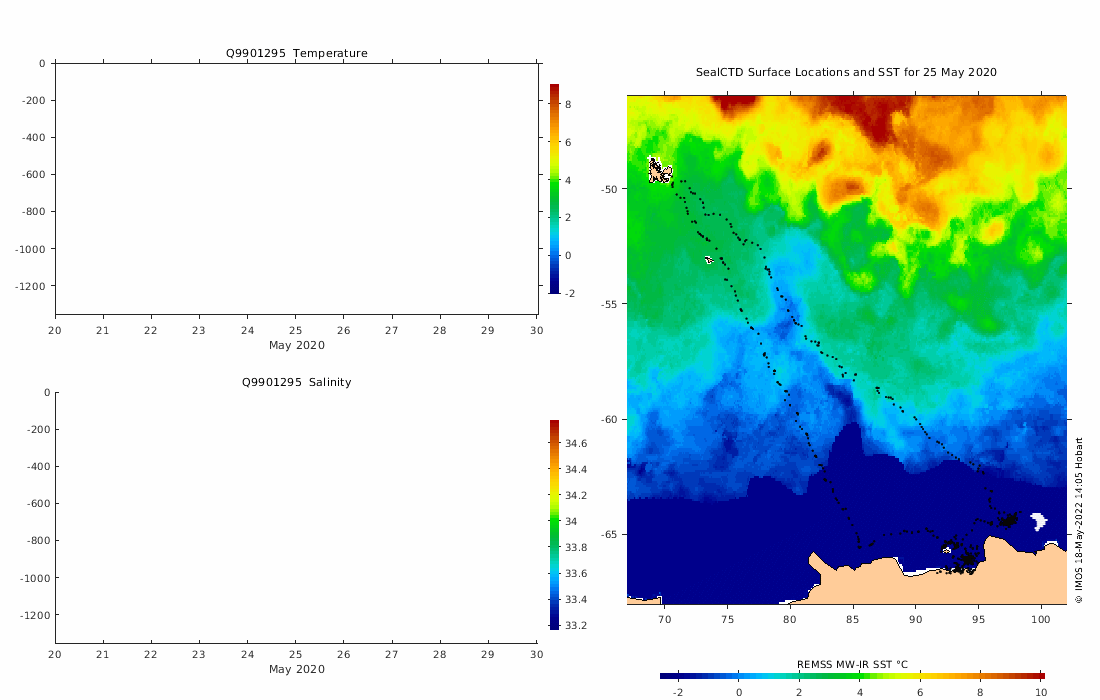Click the 10 label on SST color bar
Image resolution: width=1100 pixels, height=700 pixels.
[x=1041, y=692]
